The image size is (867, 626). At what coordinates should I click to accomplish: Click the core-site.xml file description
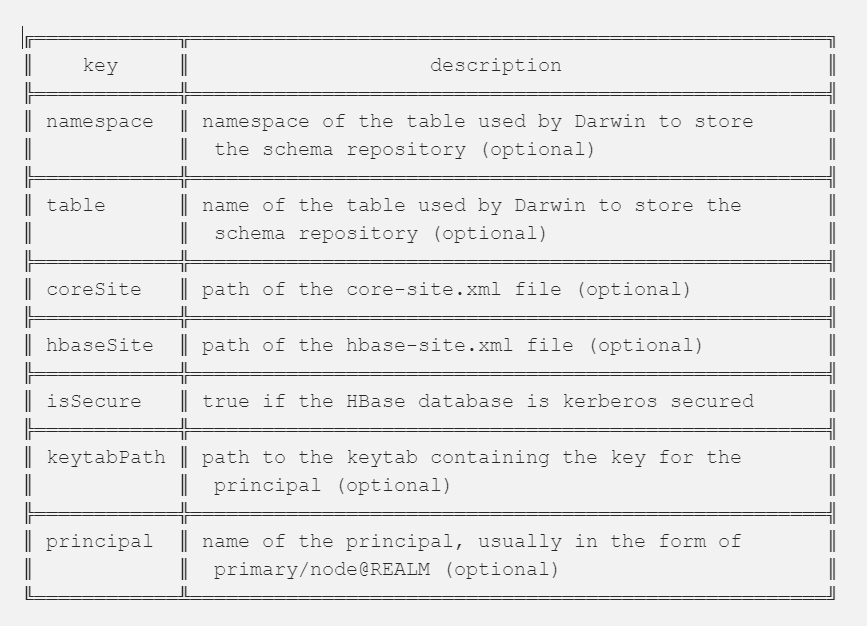[x=446, y=289]
